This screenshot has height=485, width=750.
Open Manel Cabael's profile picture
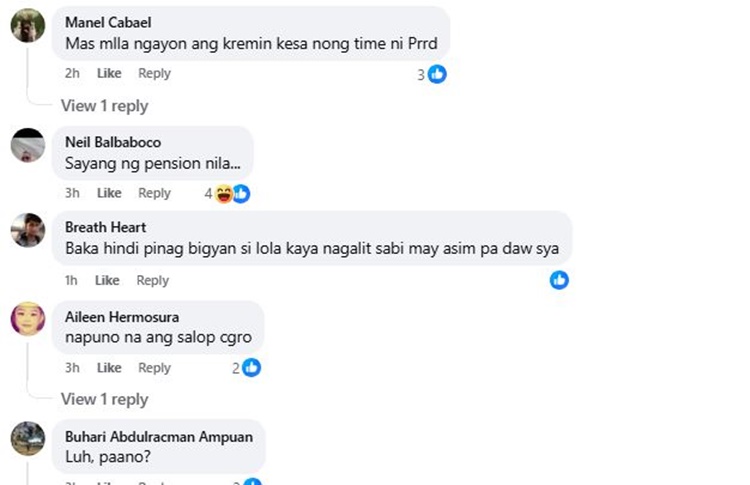(28, 25)
